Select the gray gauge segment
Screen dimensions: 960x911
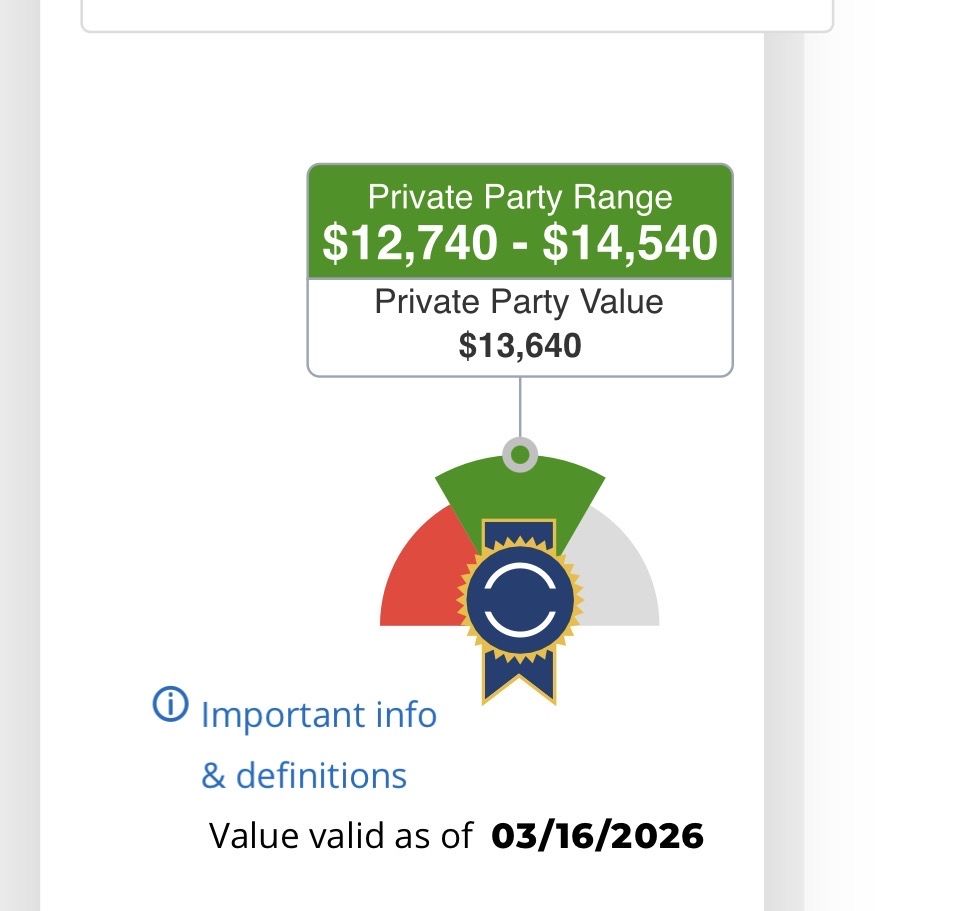coord(620,580)
